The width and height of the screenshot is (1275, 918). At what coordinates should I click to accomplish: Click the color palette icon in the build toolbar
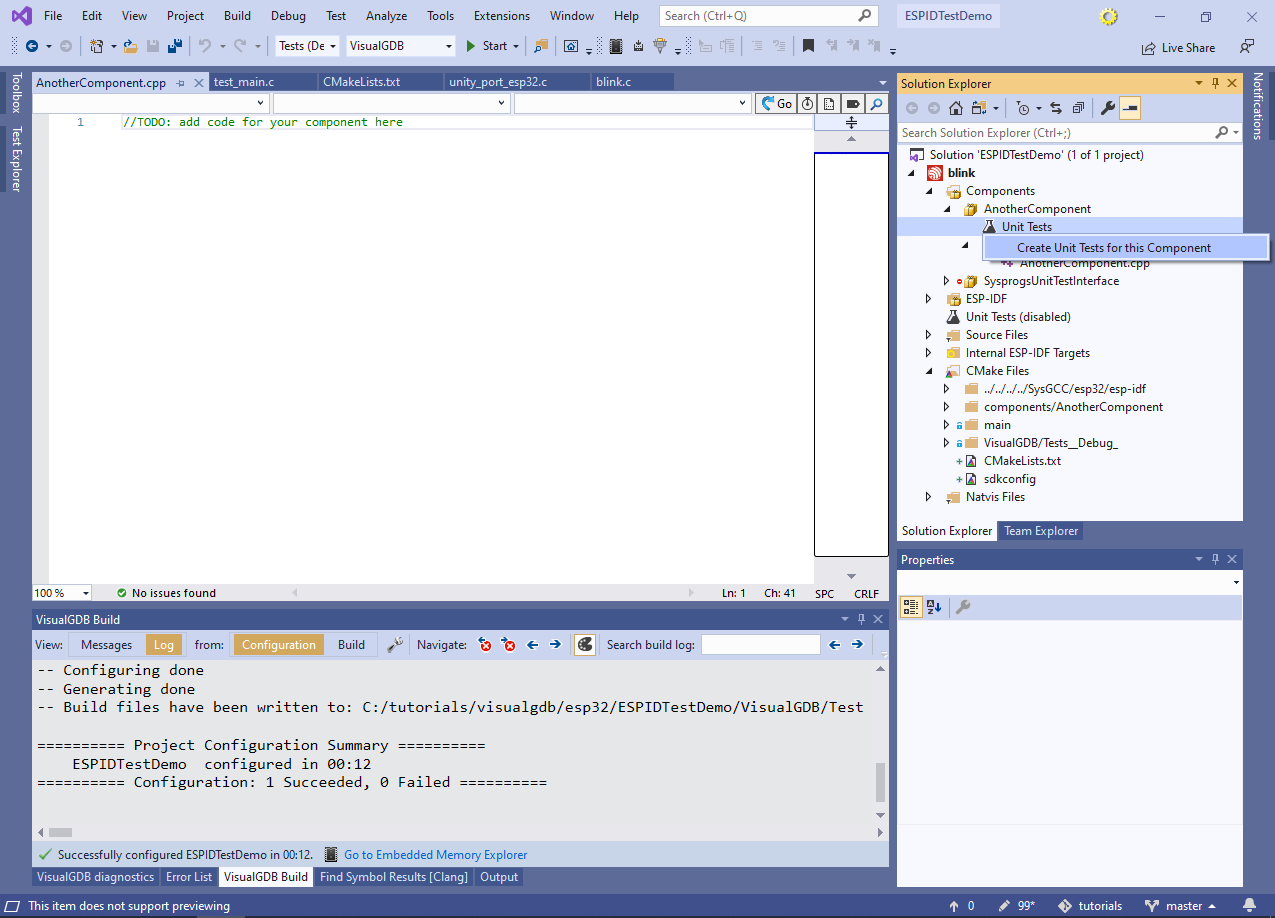585,645
